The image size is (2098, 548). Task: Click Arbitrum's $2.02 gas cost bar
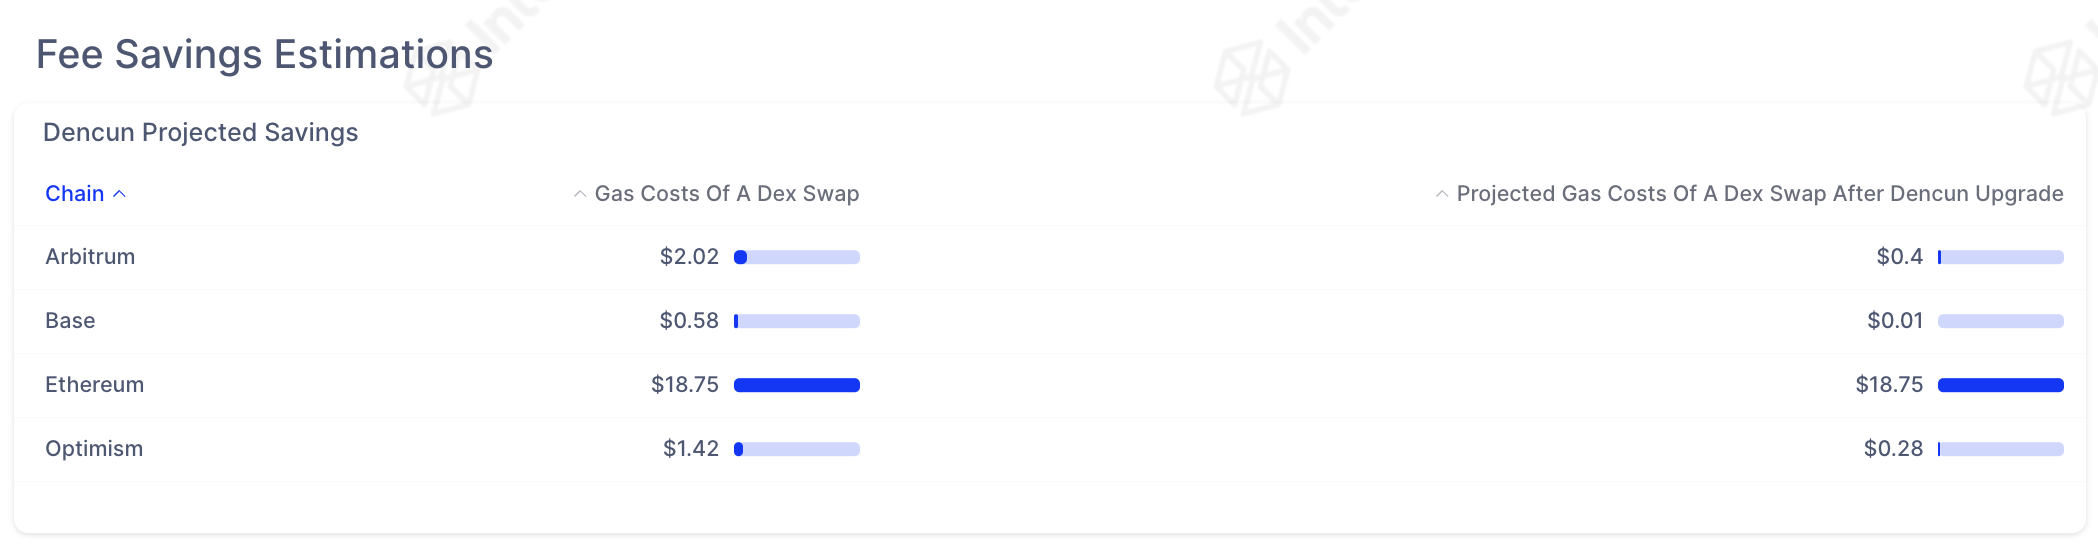[797, 257]
